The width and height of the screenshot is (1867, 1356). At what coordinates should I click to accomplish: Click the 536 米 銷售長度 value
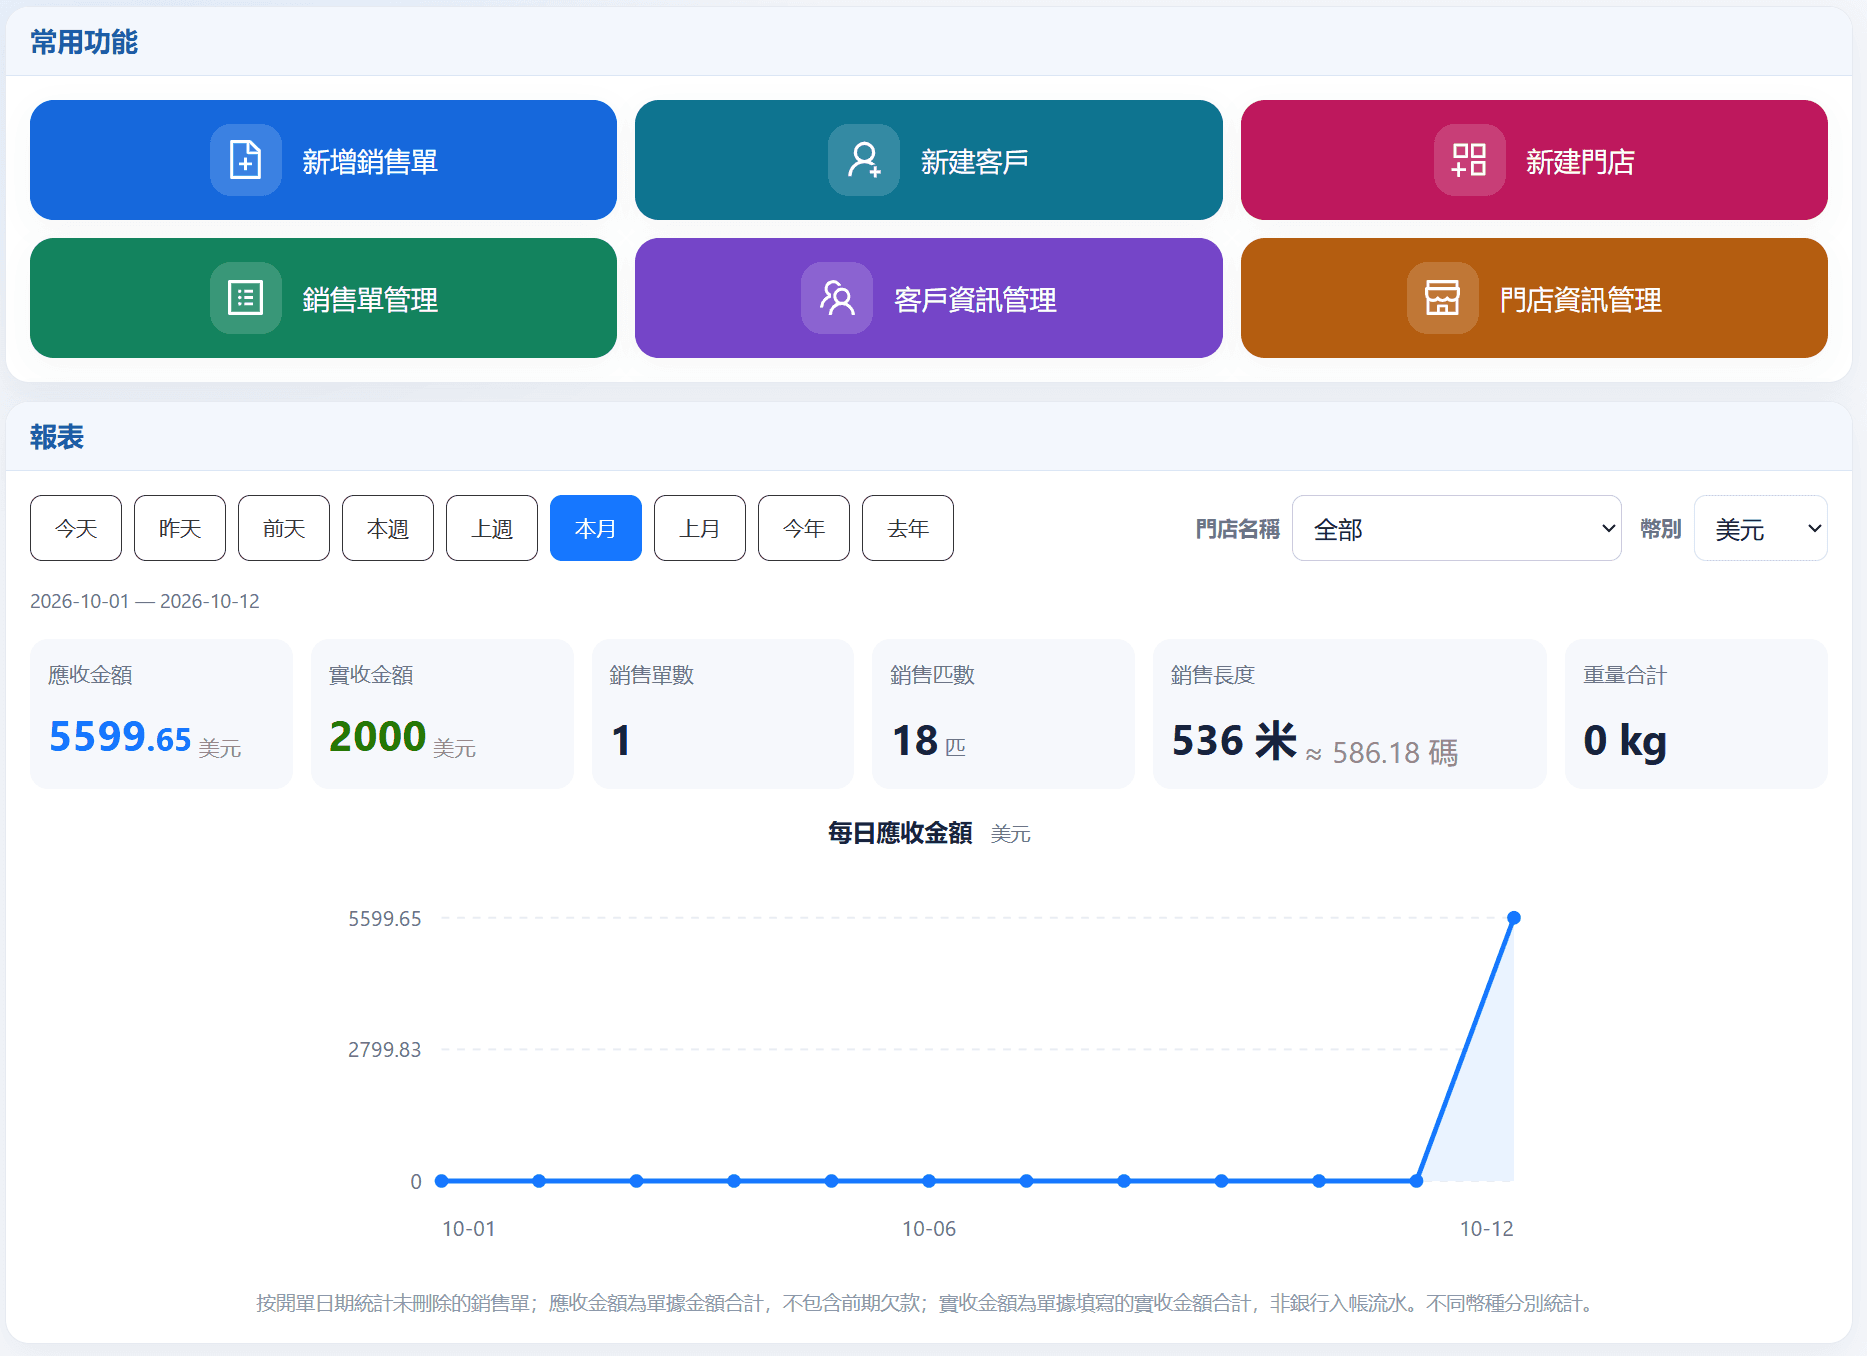(1234, 741)
